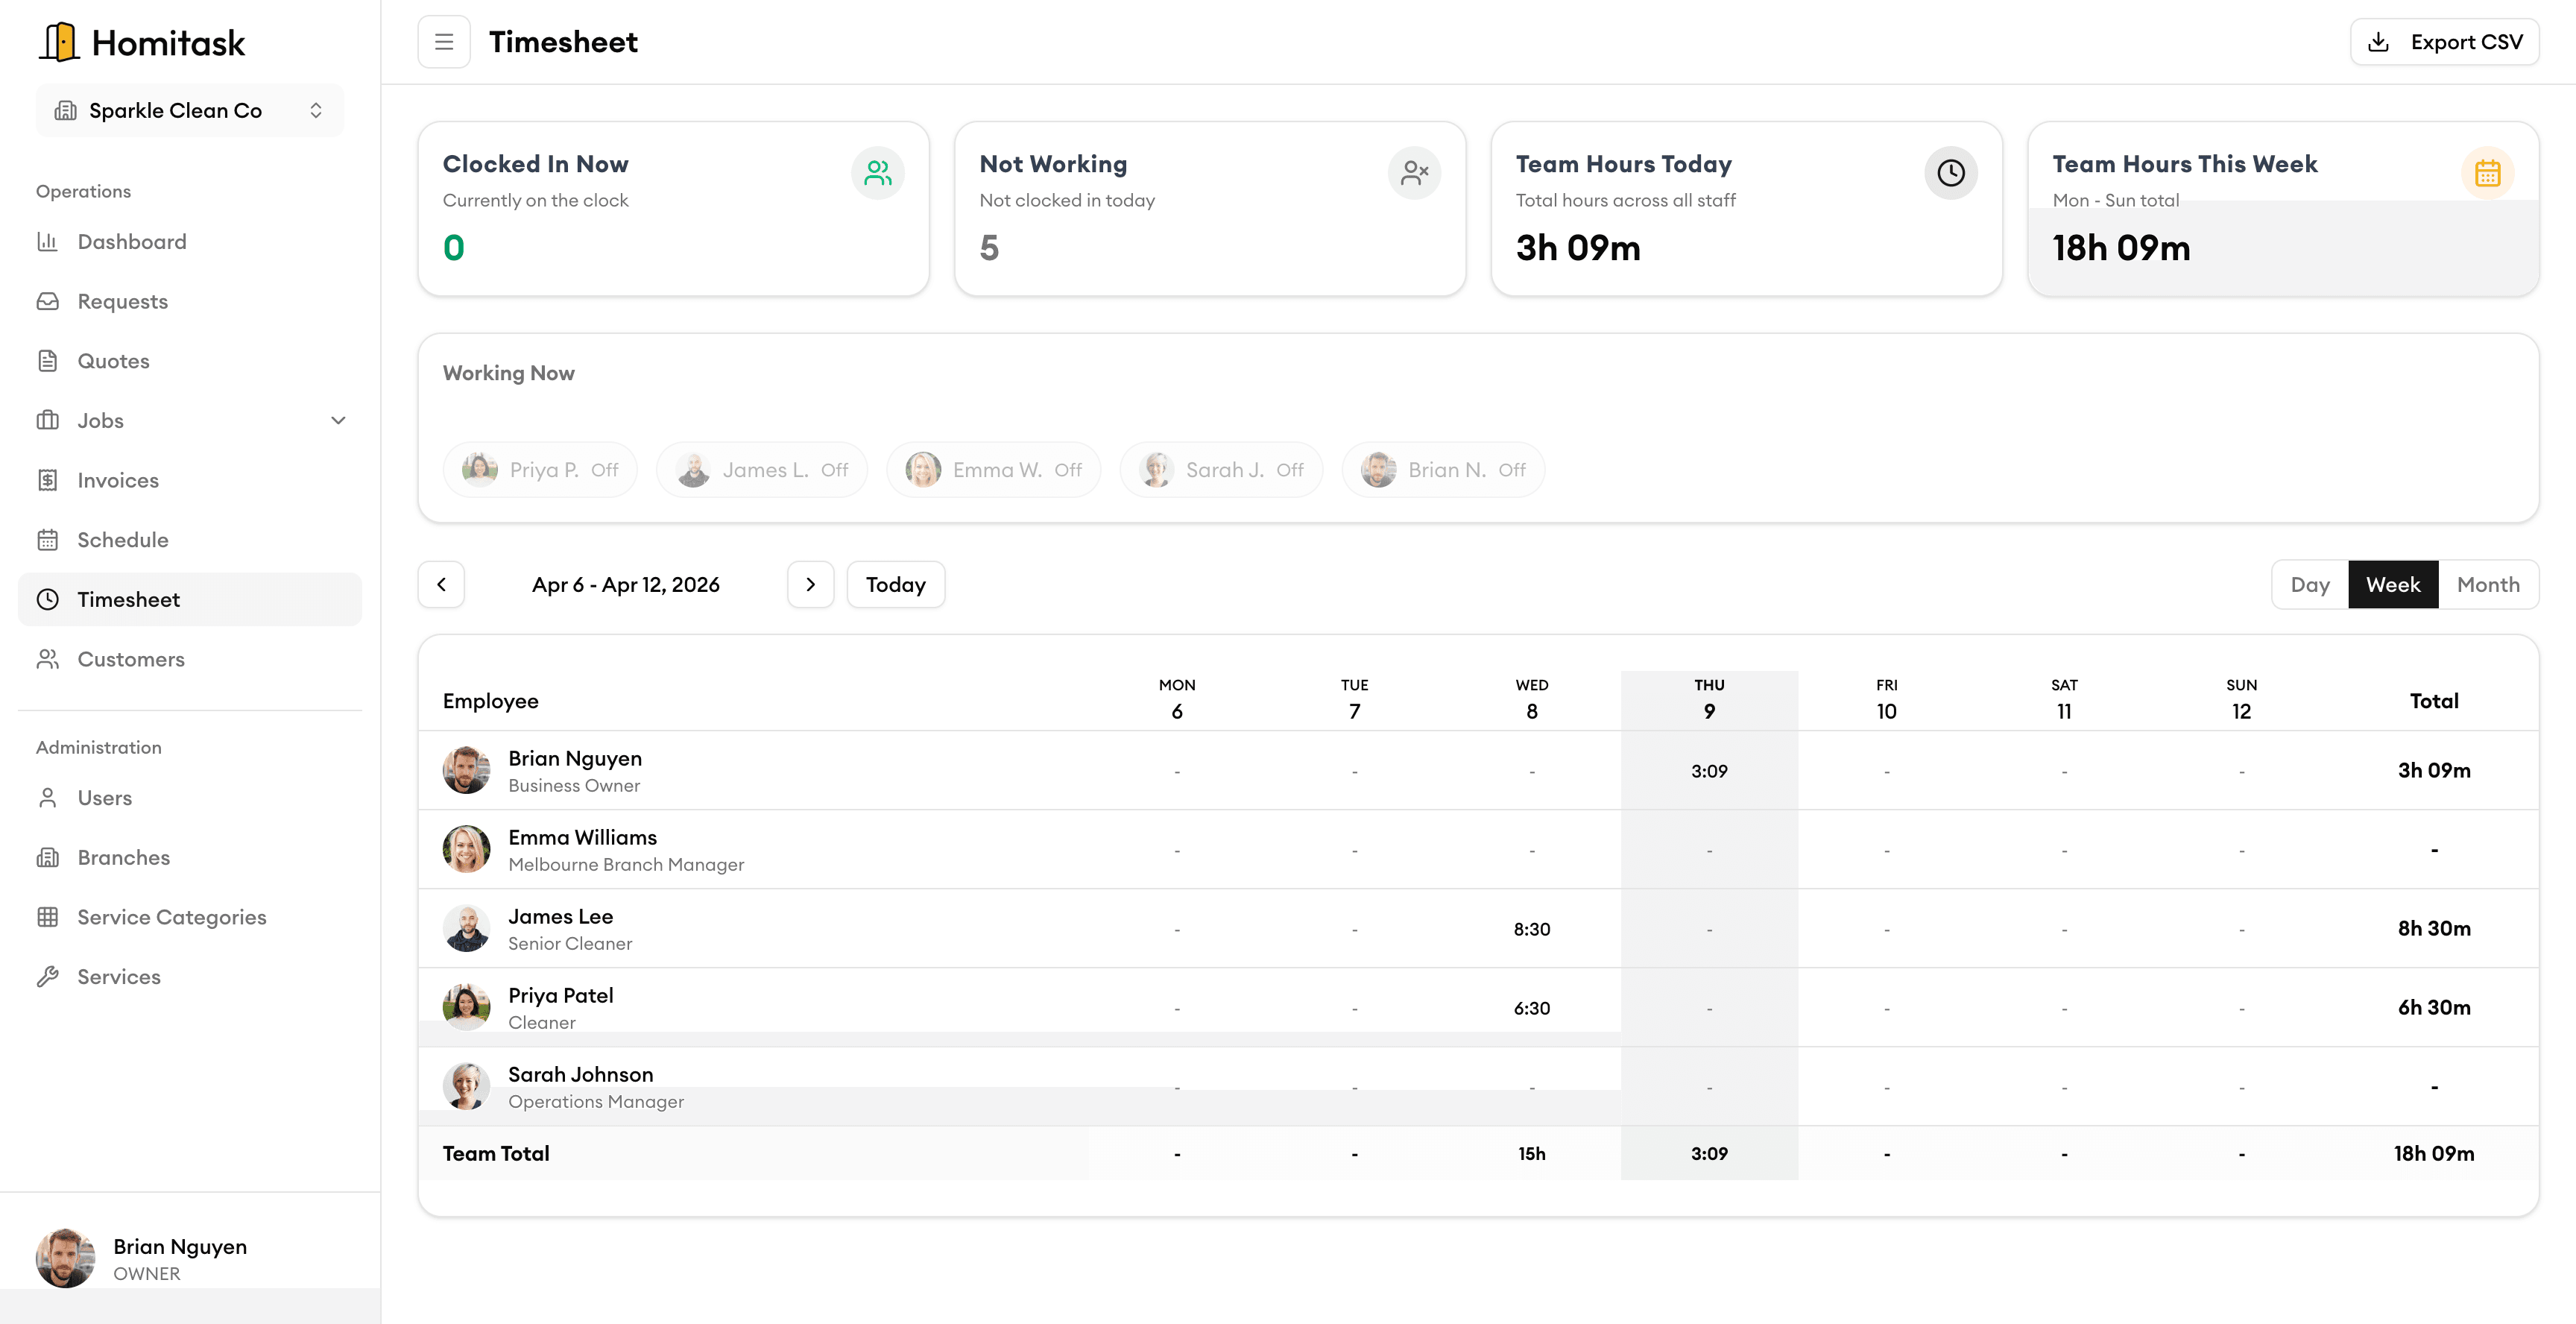The image size is (2576, 1324).
Task: Keep Week view selected
Action: click(2393, 584)
